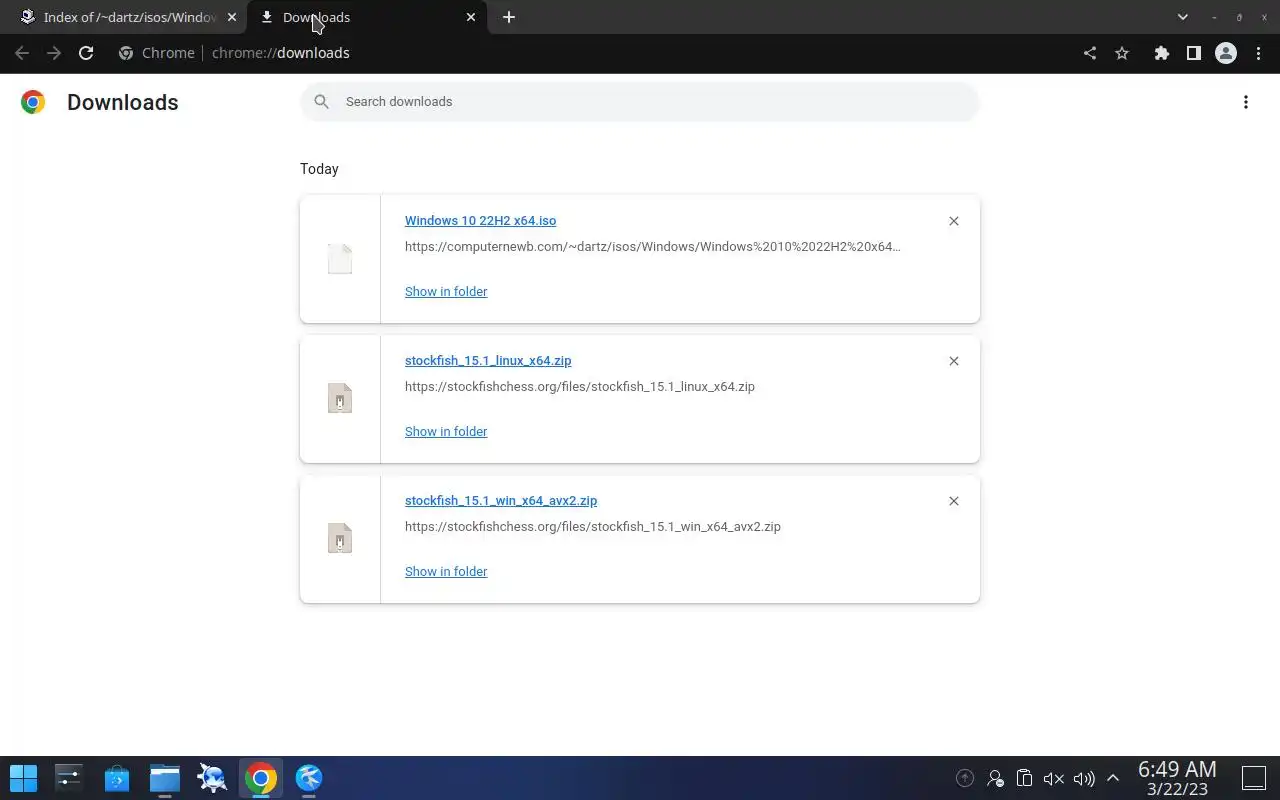
Task: Remove stockfish_15.1_win_x64_avx2.zip from list
Action: tap(954, 501)
